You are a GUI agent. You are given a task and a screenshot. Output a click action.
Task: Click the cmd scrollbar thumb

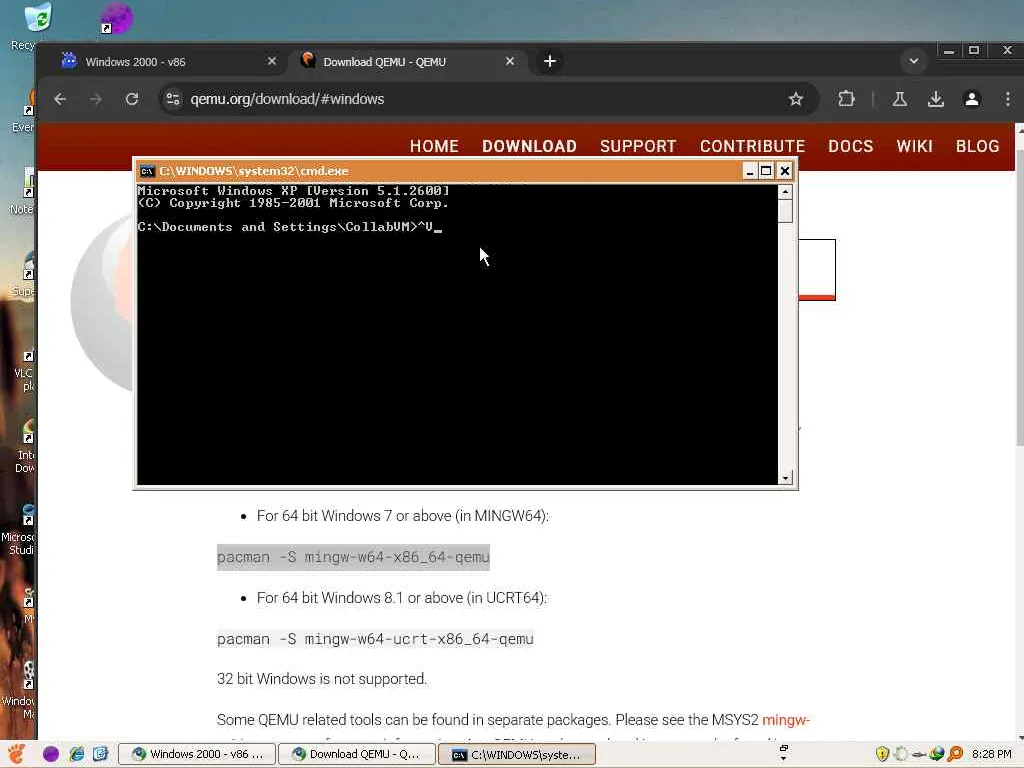pyautogui.click(x=786, y=211)
